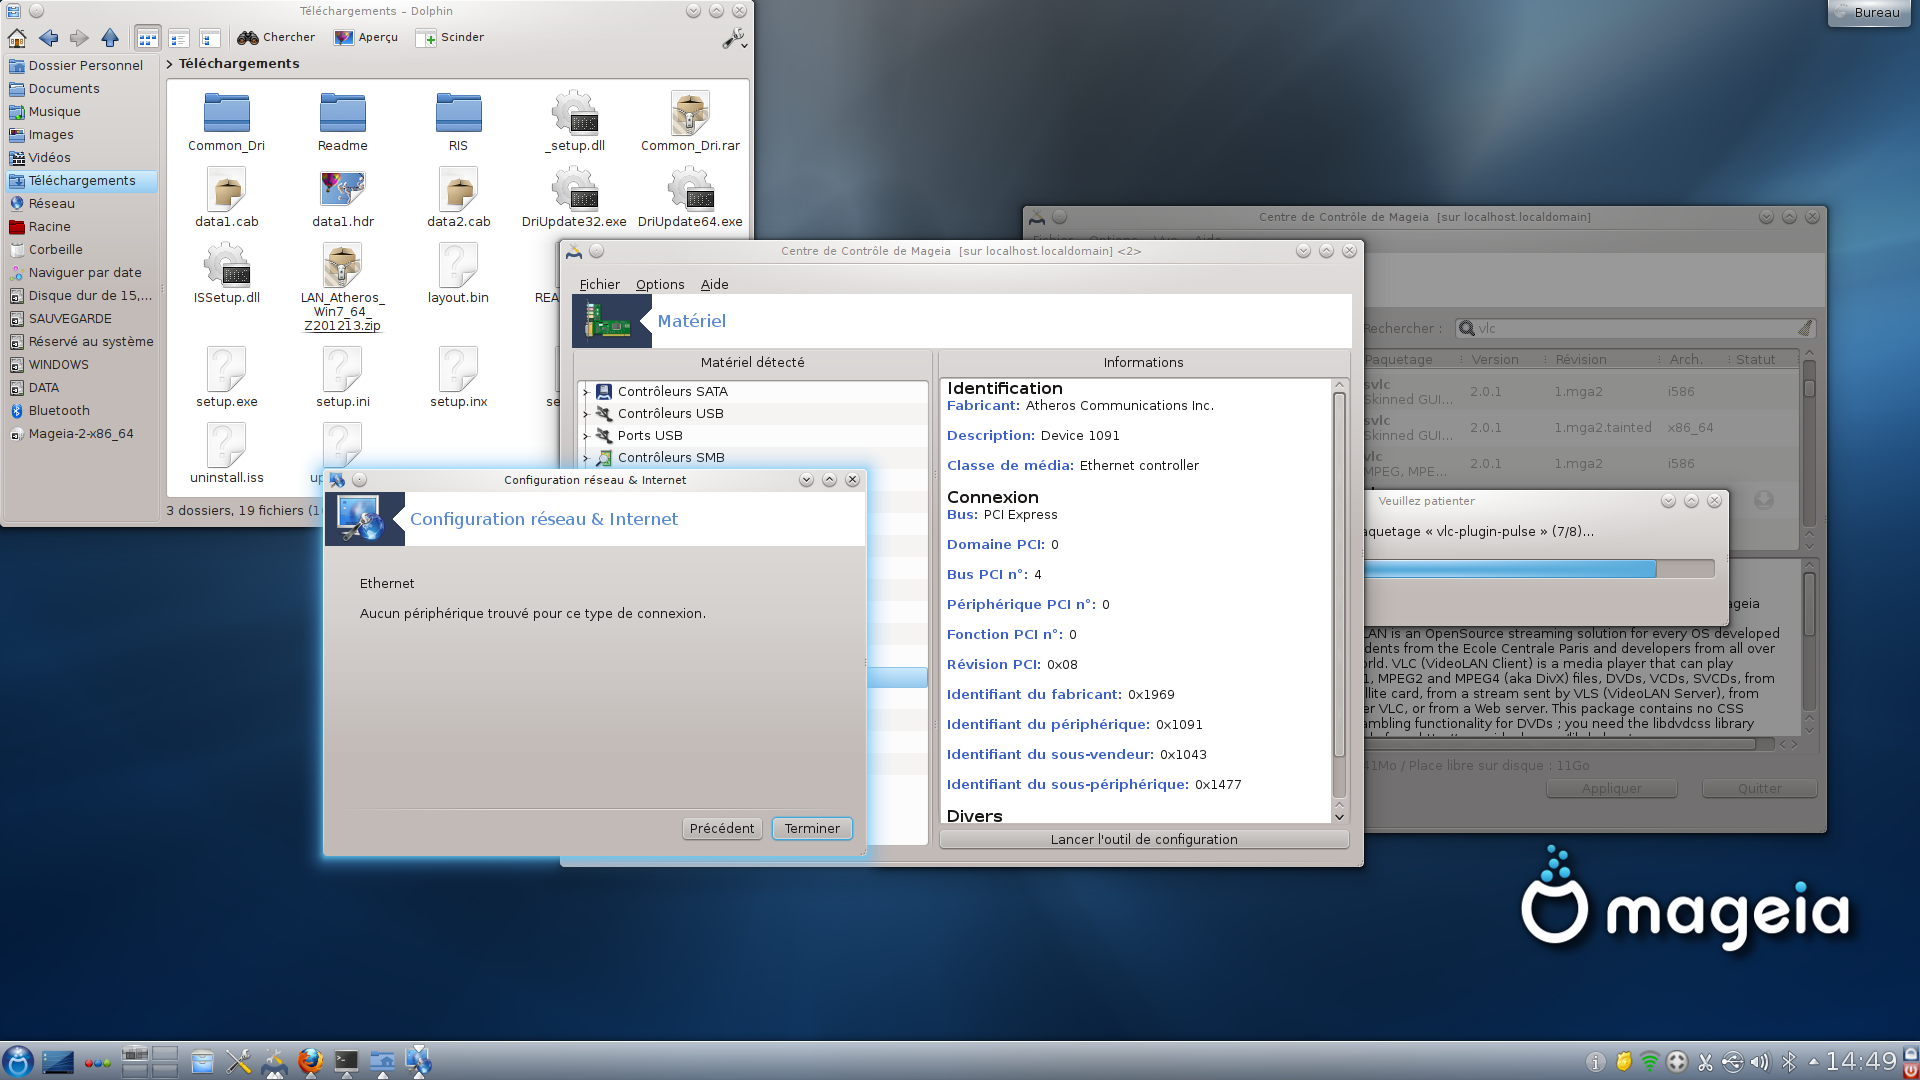Open the Aide menu in Matériel window
The width and height of the screenshot is (1920, 1080).
coord(714,285)
